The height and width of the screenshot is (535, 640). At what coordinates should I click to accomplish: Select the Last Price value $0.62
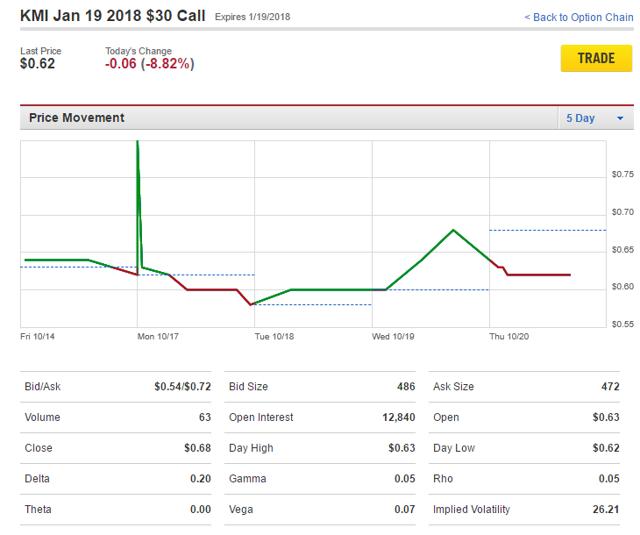[x=37, y=64]
